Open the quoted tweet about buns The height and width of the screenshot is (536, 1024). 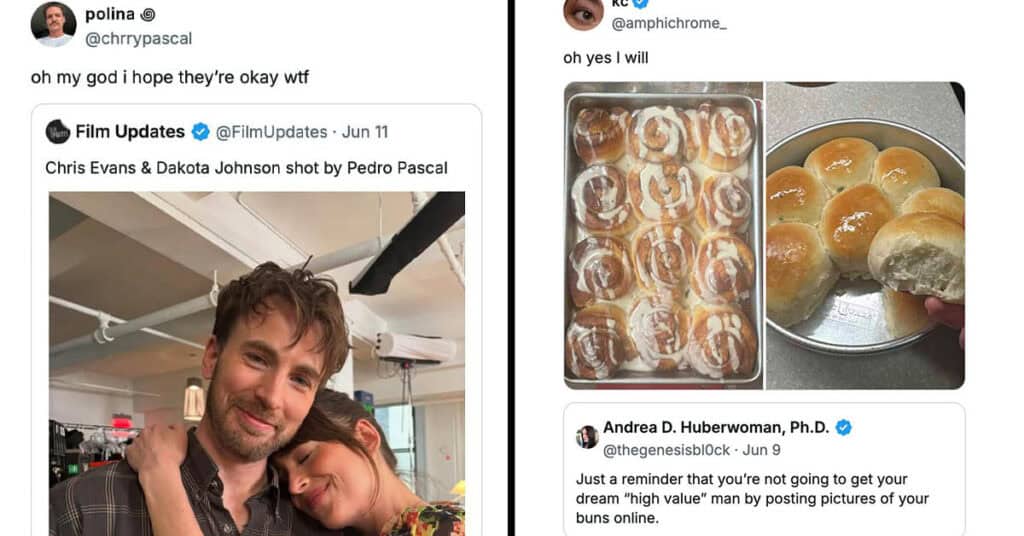point(764,469)
